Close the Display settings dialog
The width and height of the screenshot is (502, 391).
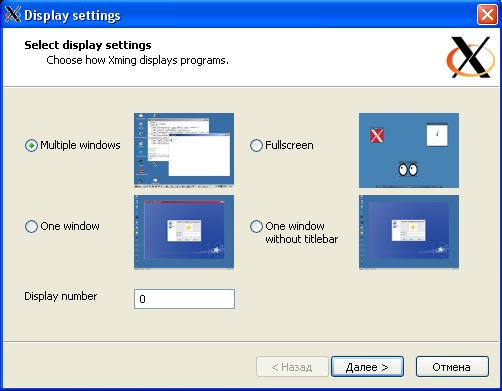pos(487,15)
